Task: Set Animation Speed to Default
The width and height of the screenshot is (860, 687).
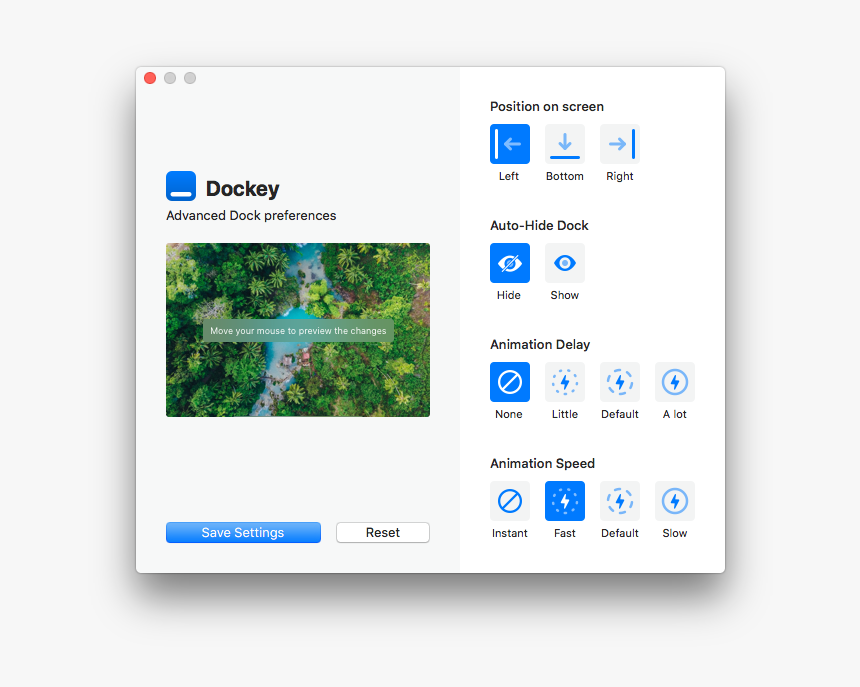Action: [620, 501]
